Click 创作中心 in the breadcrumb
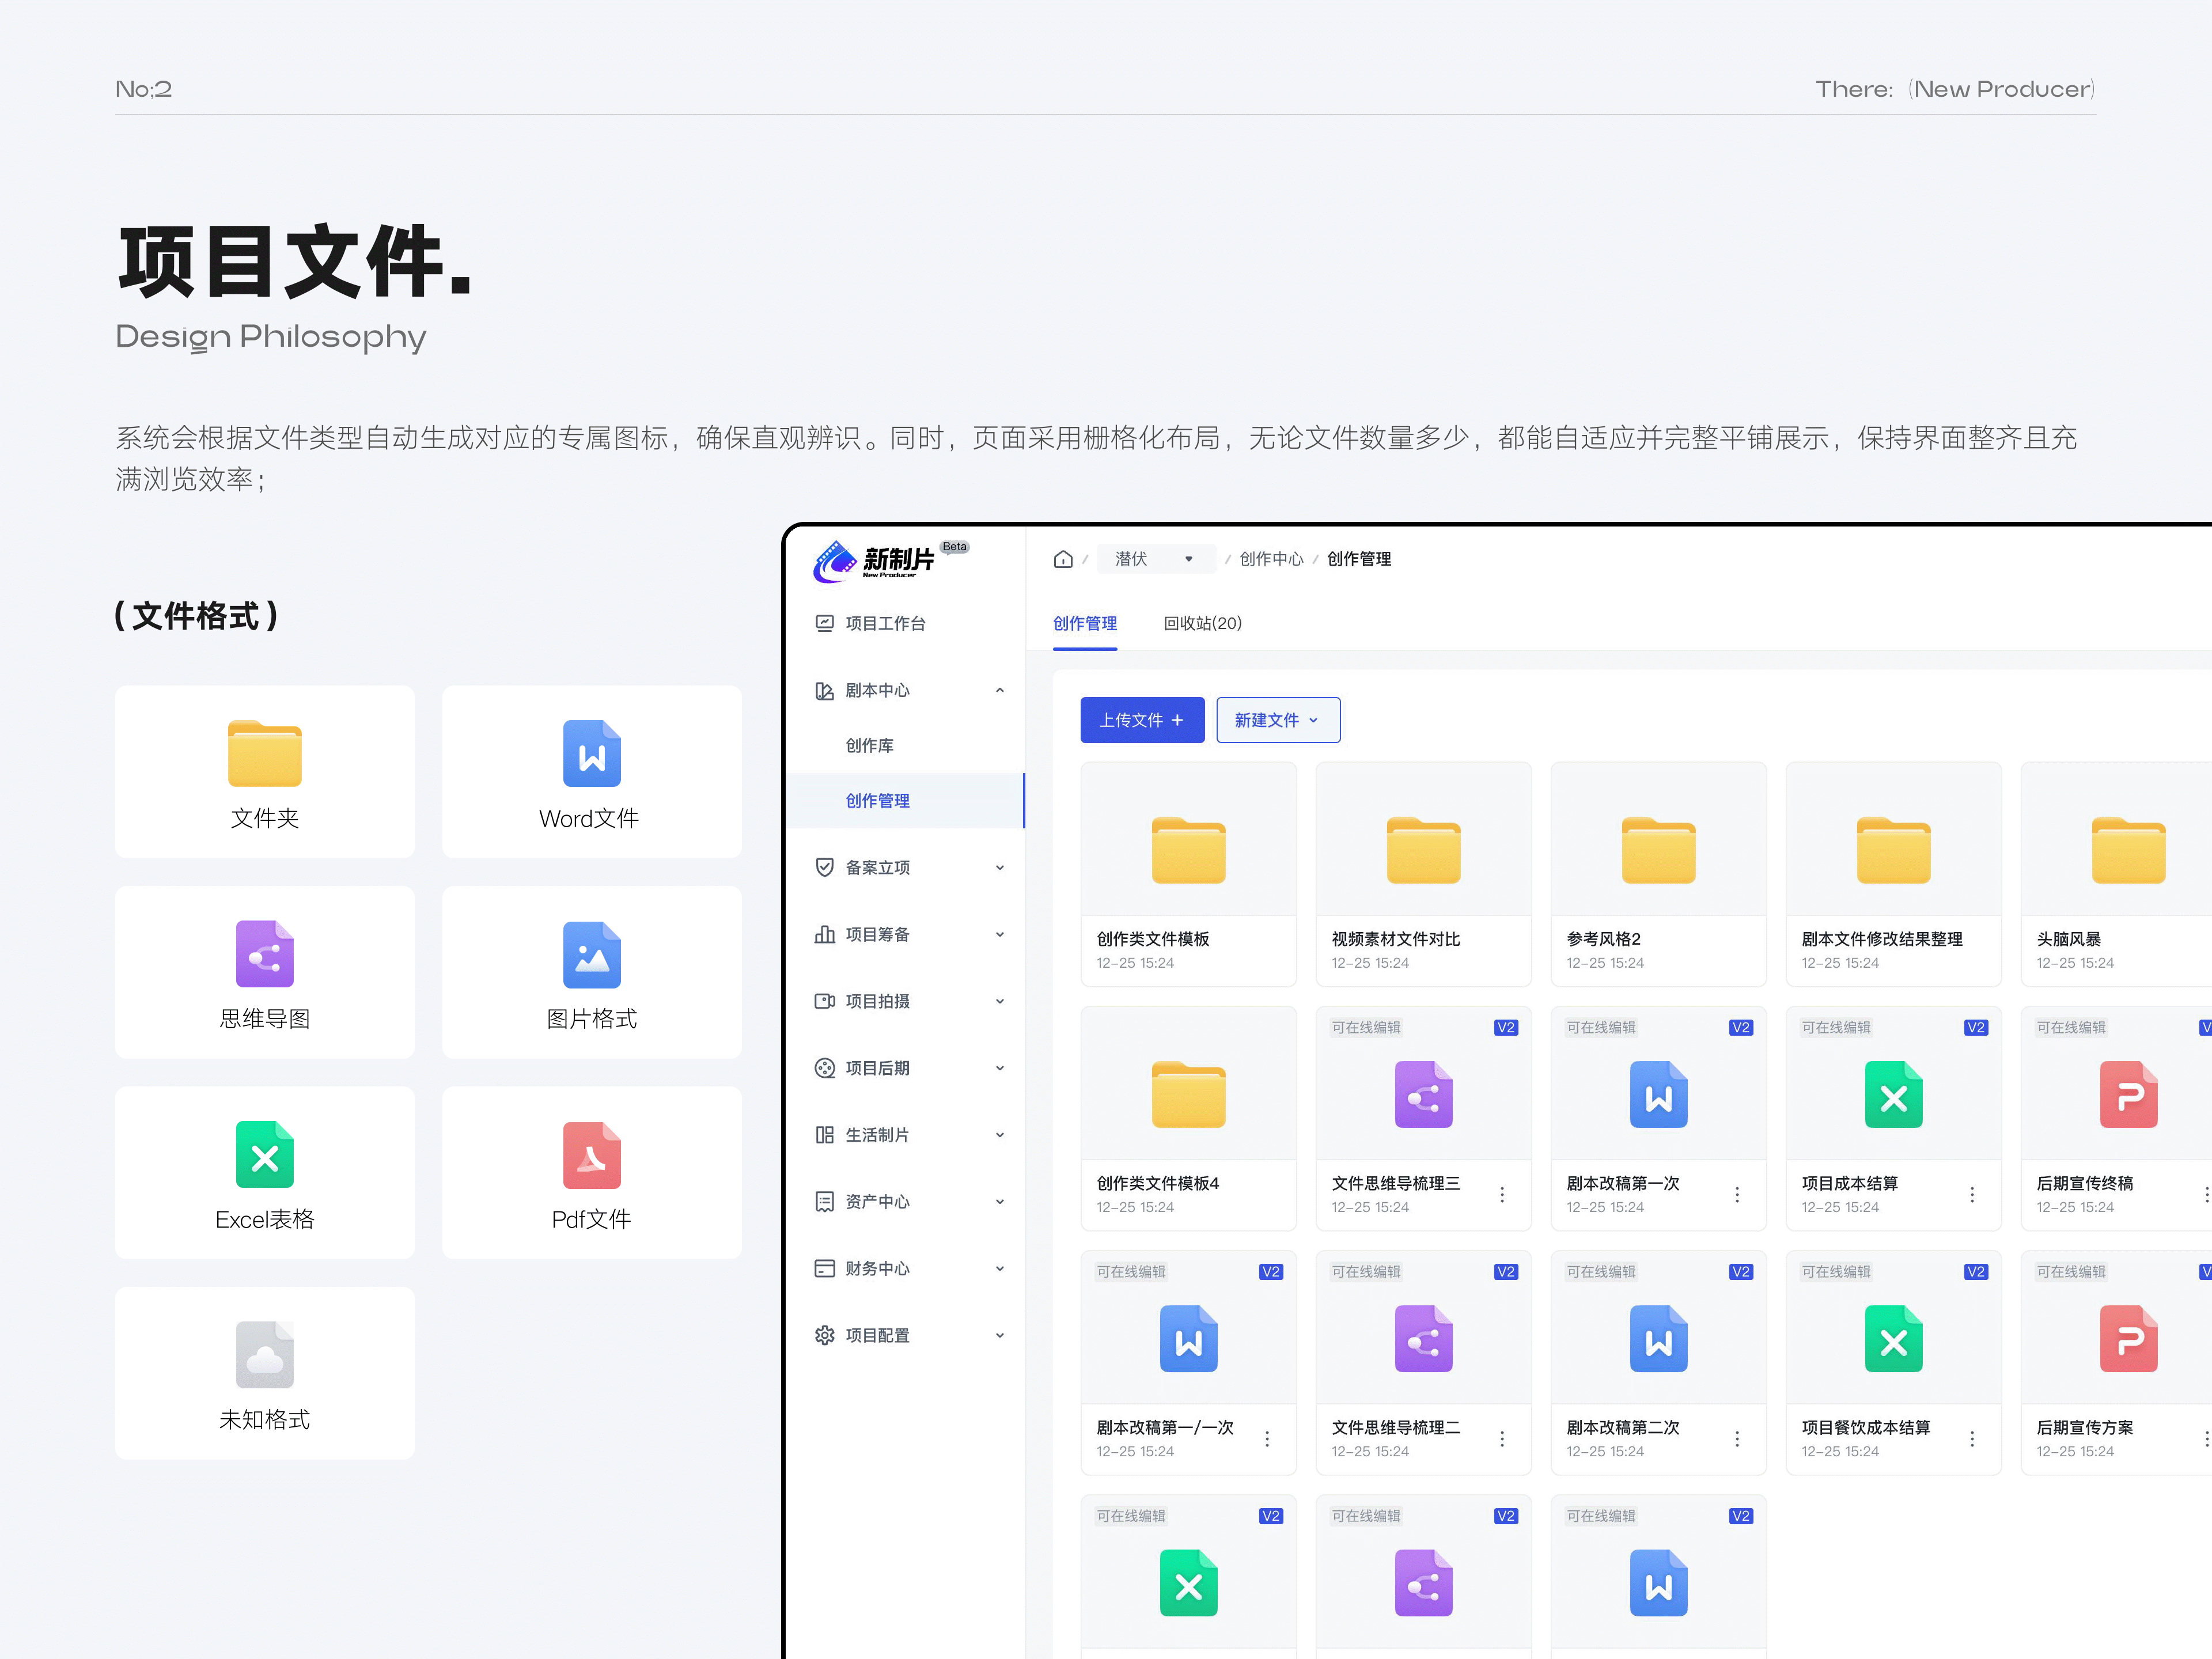Screen dimensions: 2212x1659 (1271, 559)
